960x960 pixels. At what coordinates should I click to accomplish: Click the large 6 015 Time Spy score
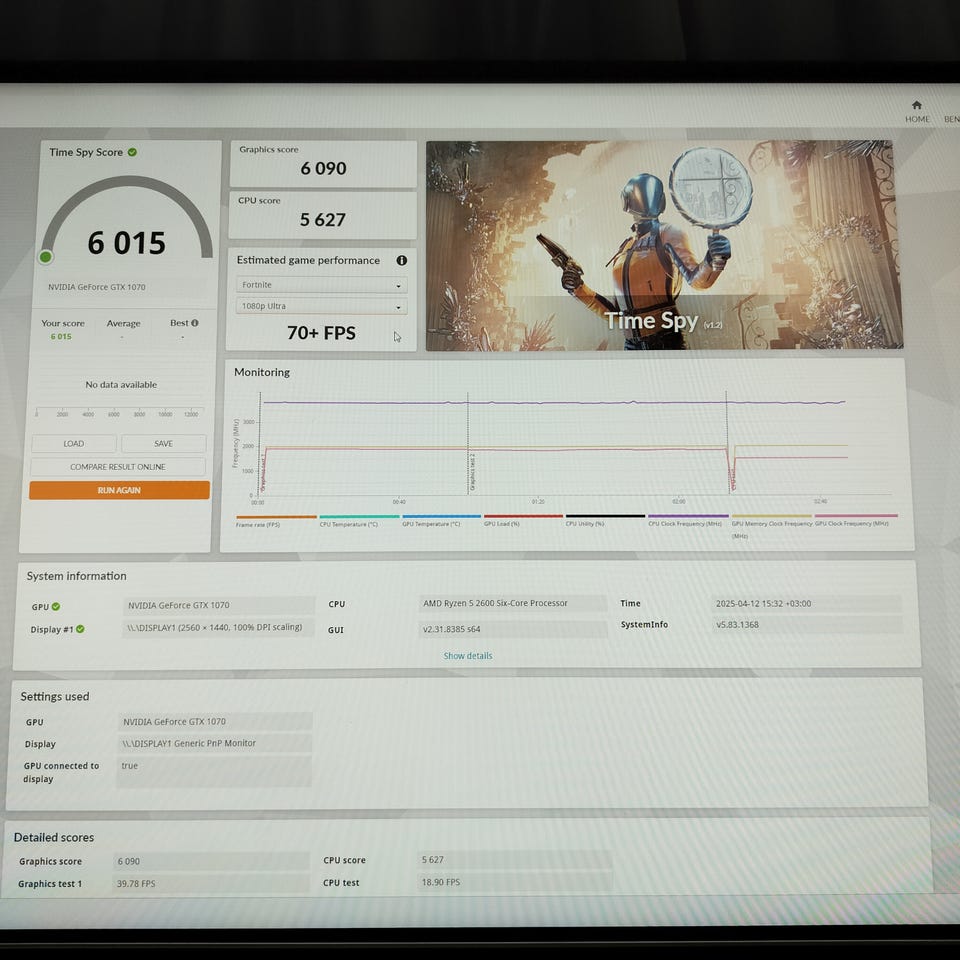click(126, 243)
